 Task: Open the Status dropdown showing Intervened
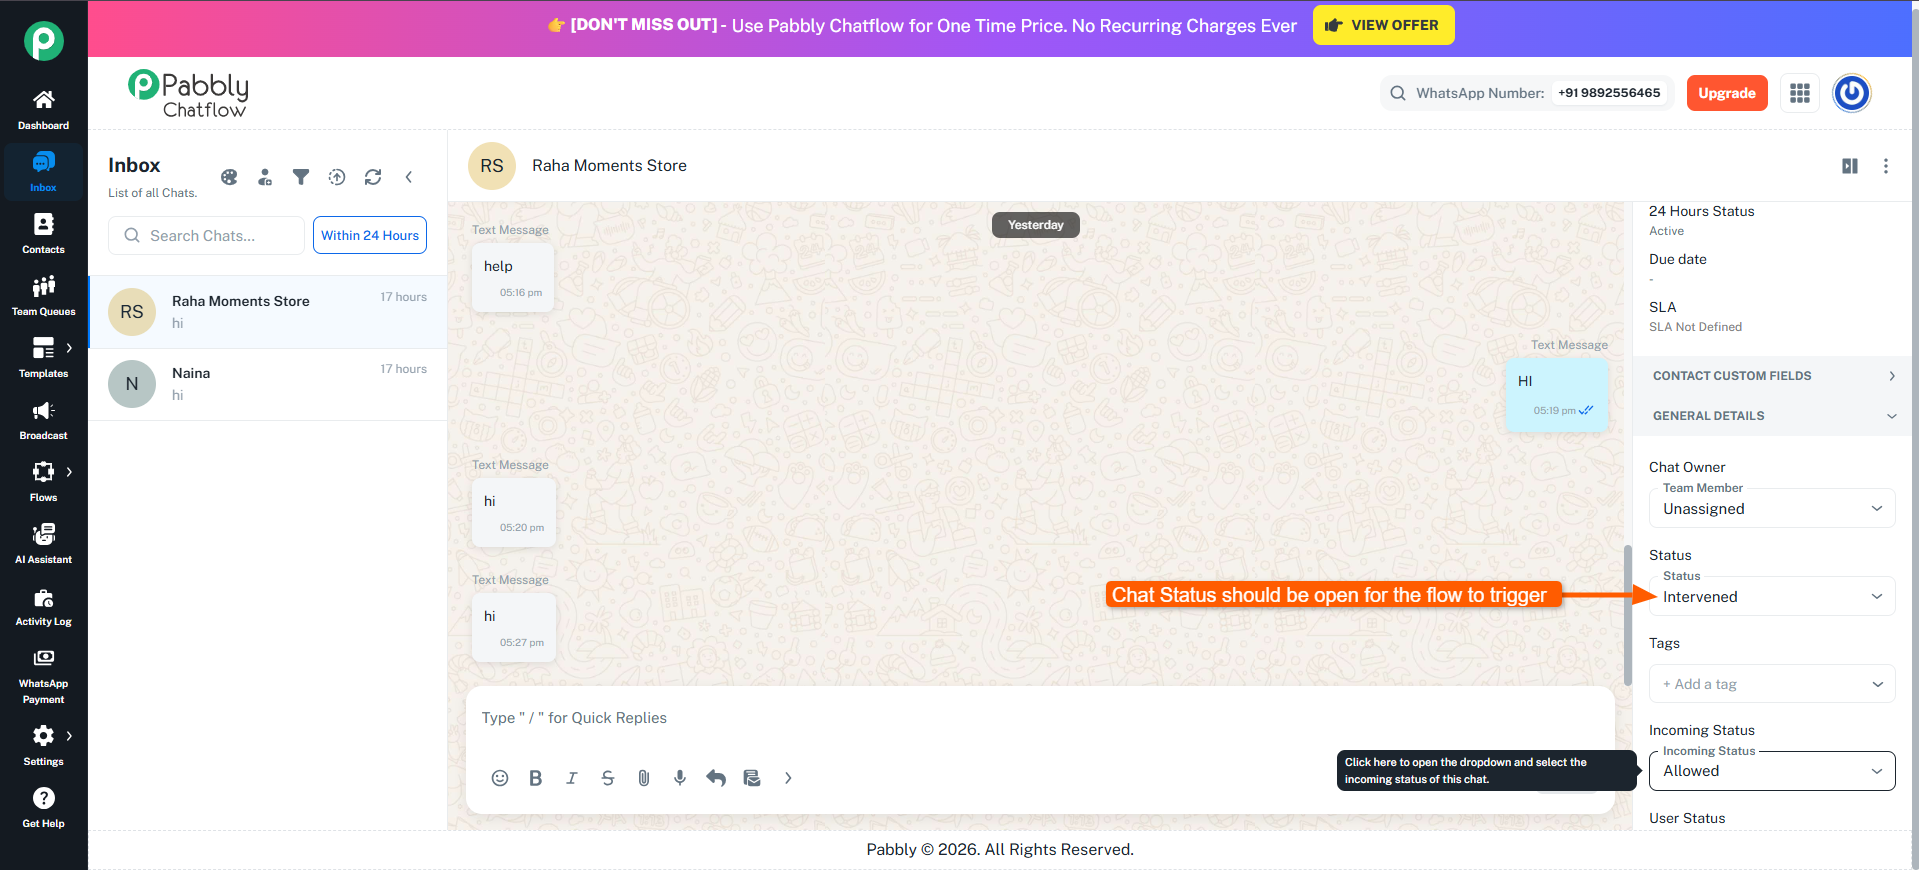1772,596
